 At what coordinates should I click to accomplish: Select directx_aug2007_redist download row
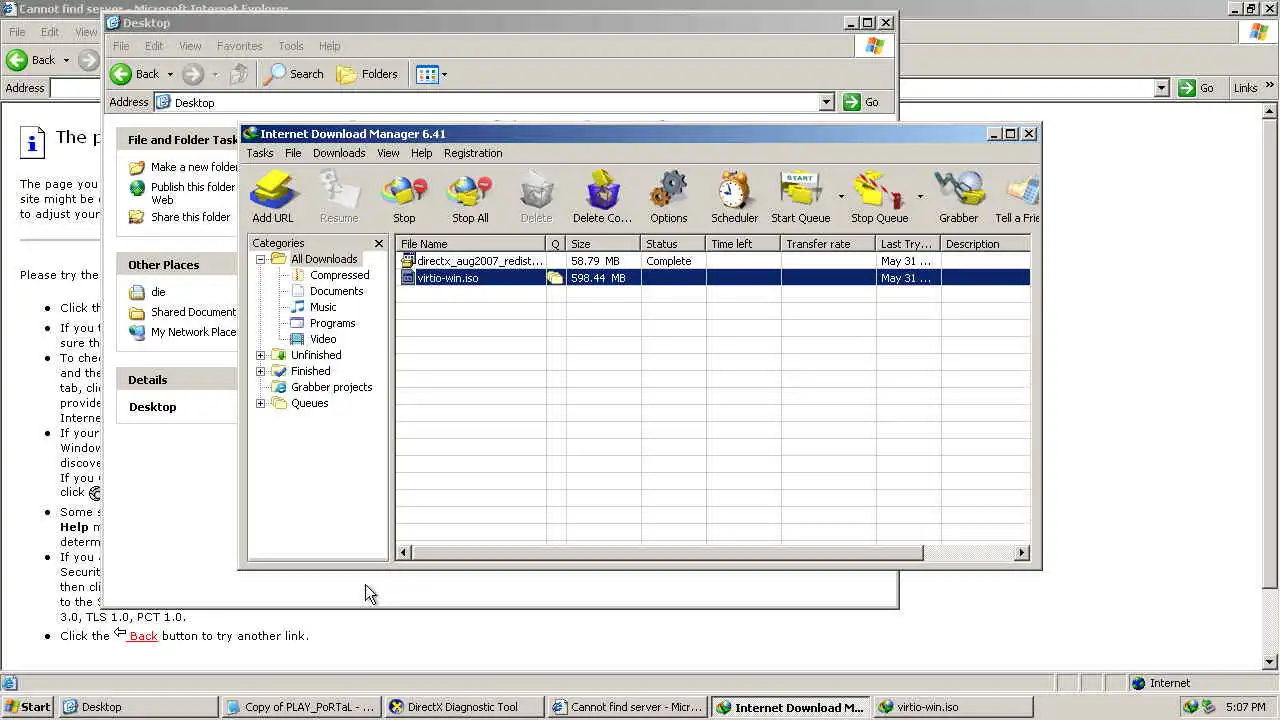(x=713, y=261)
